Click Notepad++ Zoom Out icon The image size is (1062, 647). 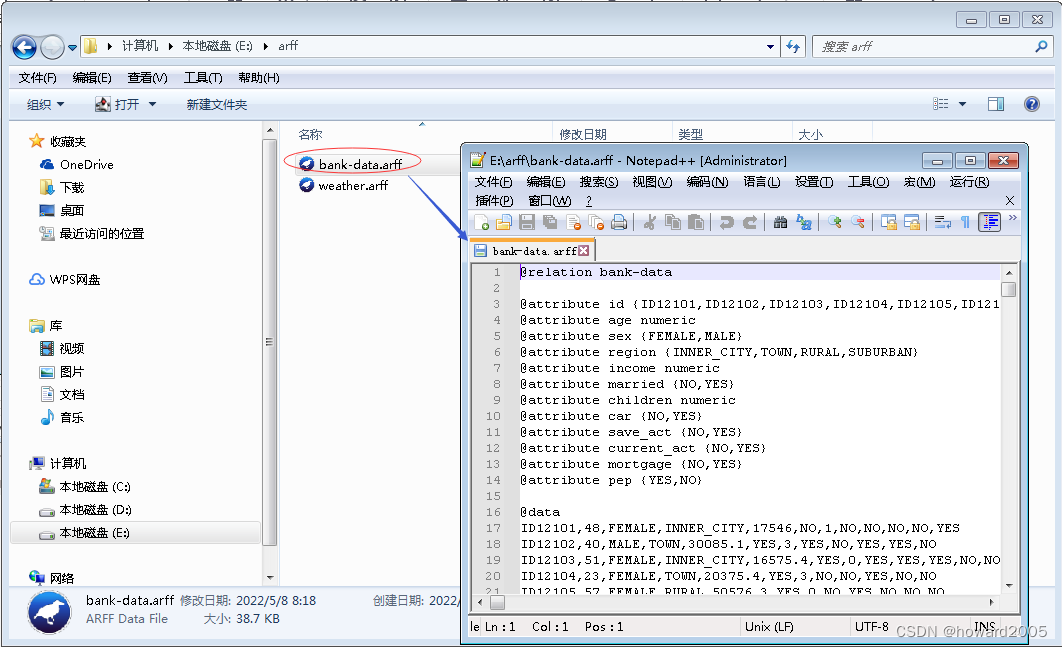coord(857,222)
